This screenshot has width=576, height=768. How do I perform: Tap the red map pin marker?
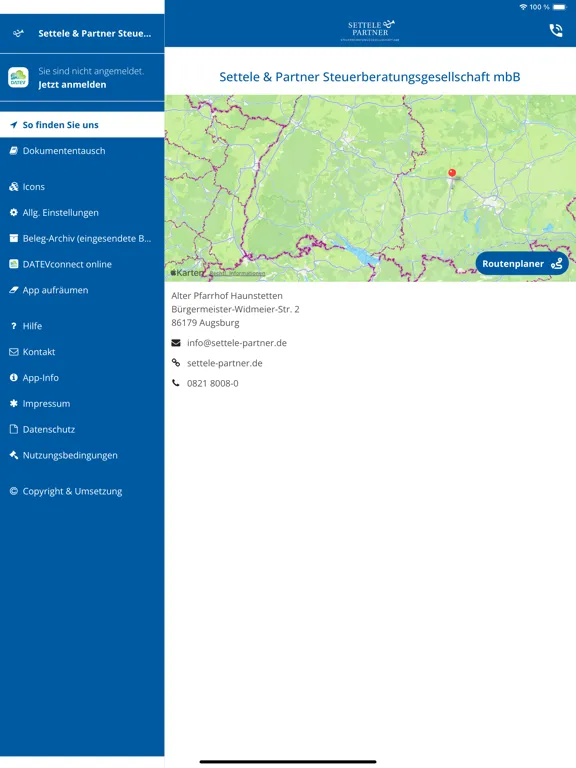452,173
